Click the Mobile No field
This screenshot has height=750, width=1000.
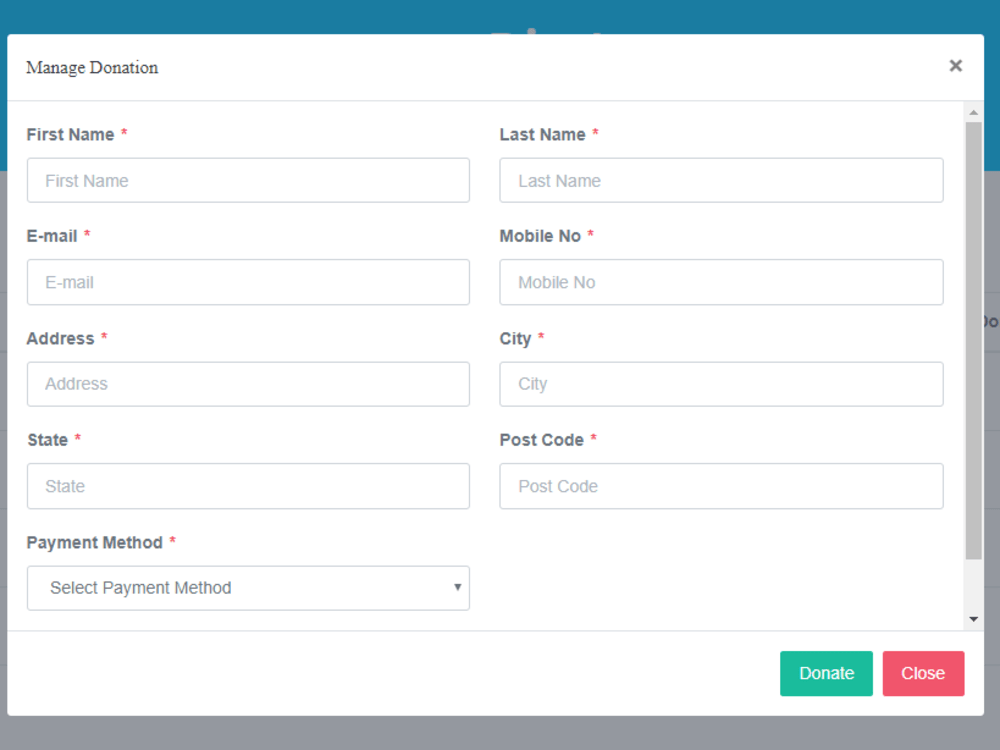tap(721, 282)
